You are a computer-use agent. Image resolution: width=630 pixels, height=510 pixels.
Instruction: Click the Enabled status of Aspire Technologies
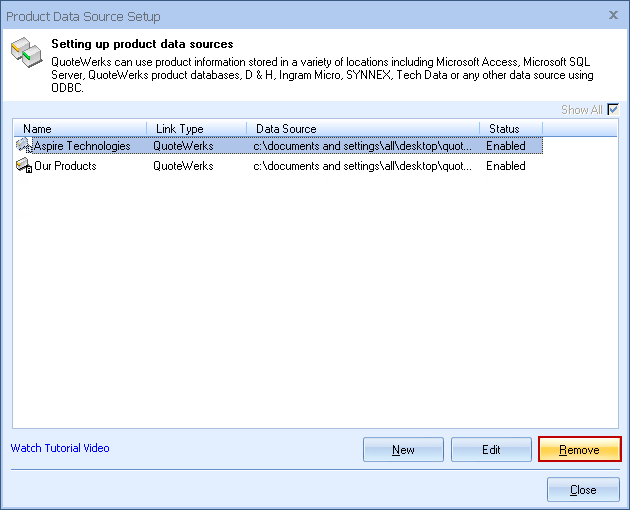[506, 146]
